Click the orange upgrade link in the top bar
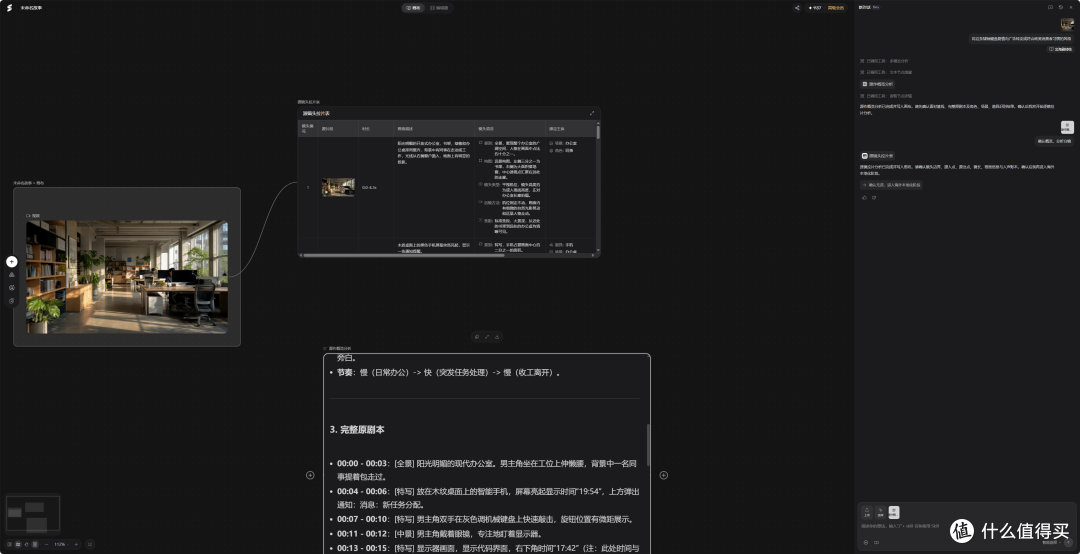 (835, 8)
